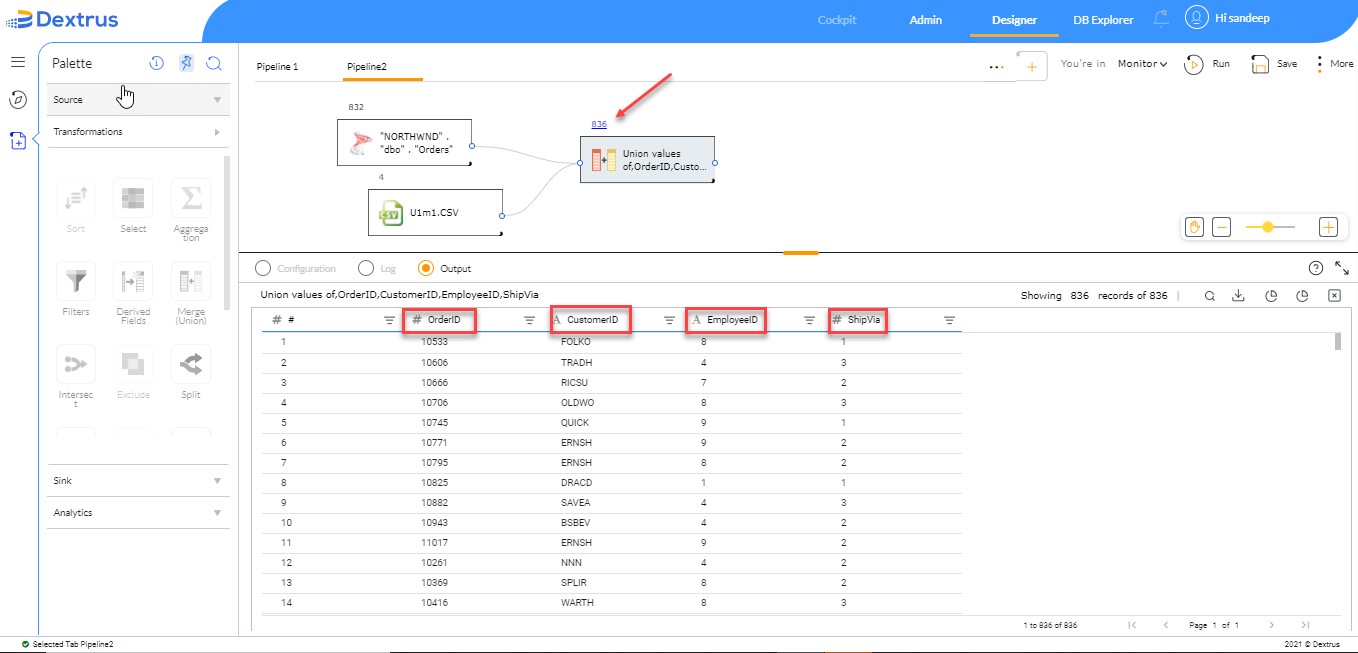Click the zoom out minus icon

point(1221,227)
